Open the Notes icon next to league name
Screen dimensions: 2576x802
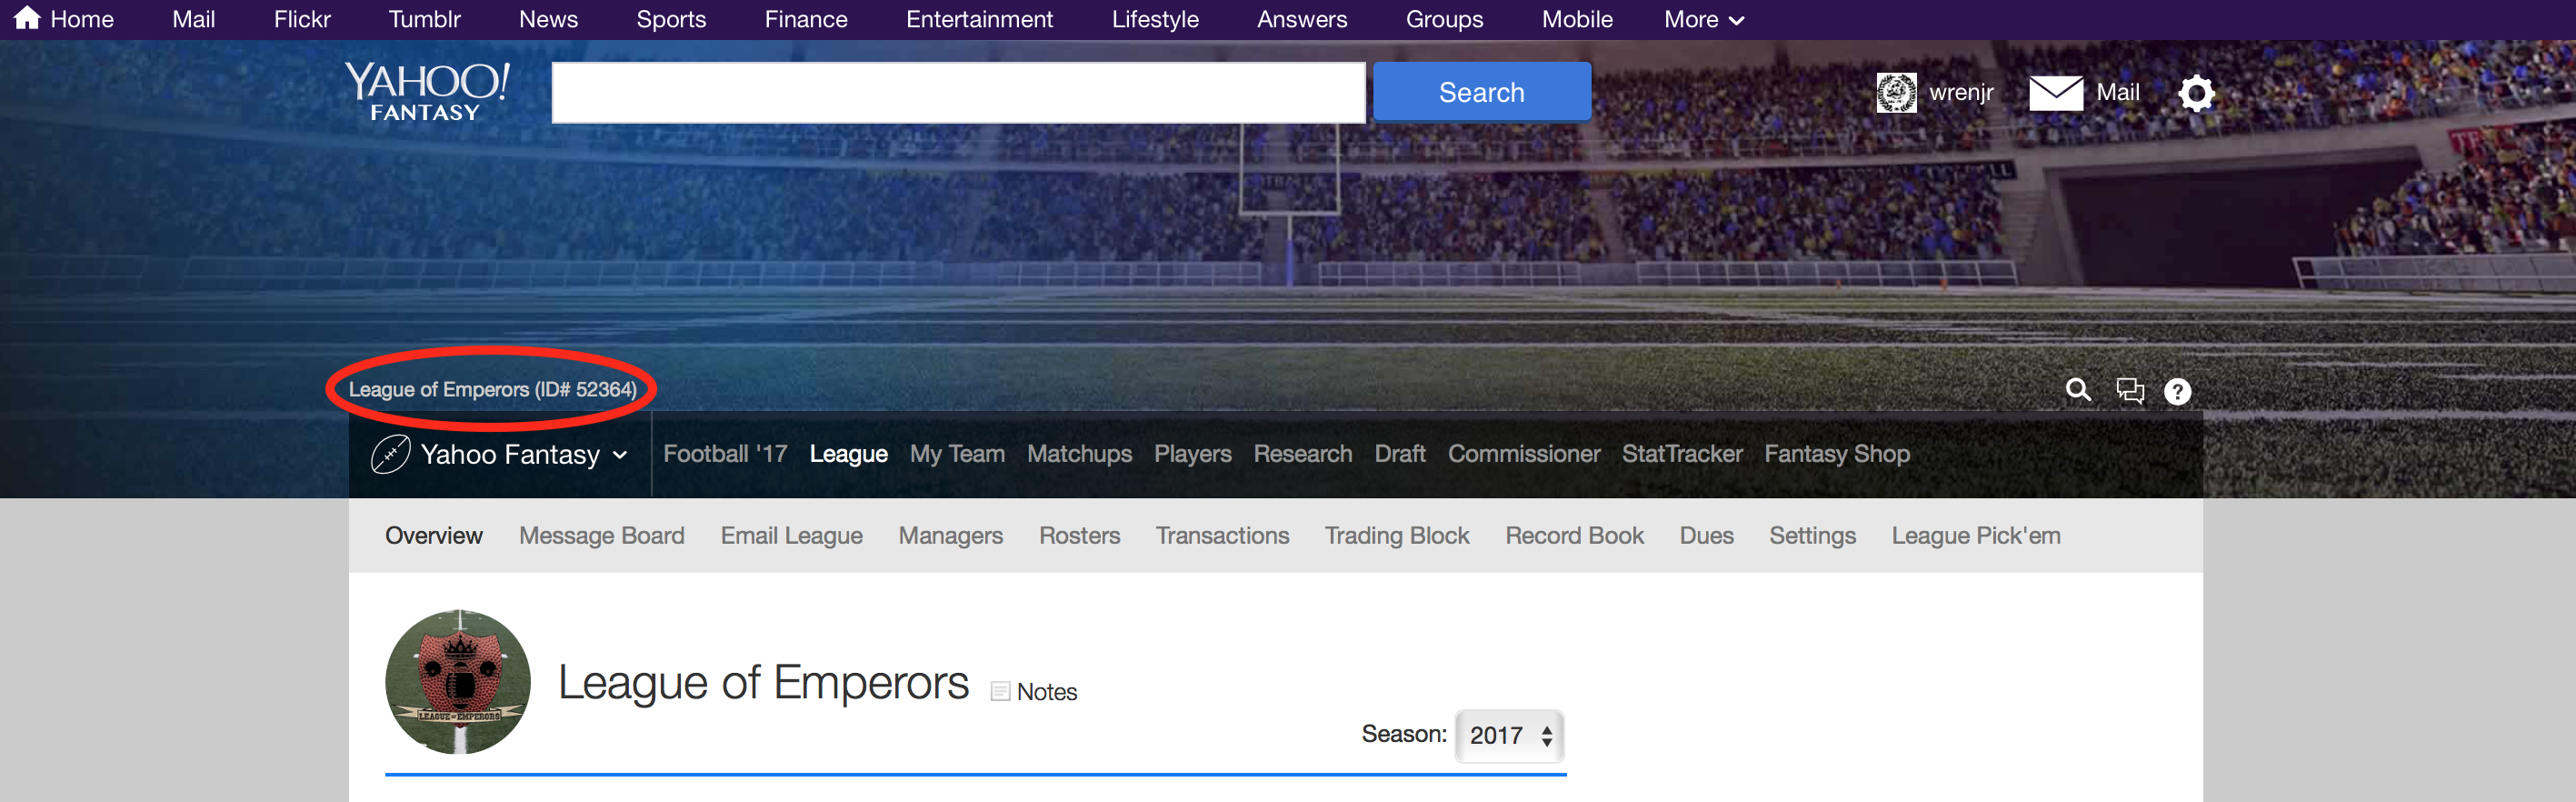pos(1000,692)
